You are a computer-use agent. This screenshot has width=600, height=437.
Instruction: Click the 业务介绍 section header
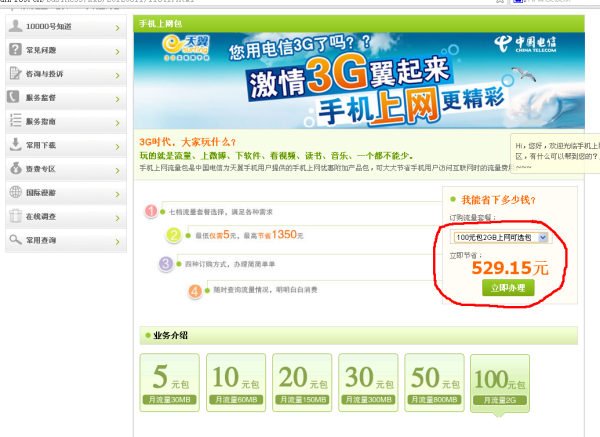[359, 336]
